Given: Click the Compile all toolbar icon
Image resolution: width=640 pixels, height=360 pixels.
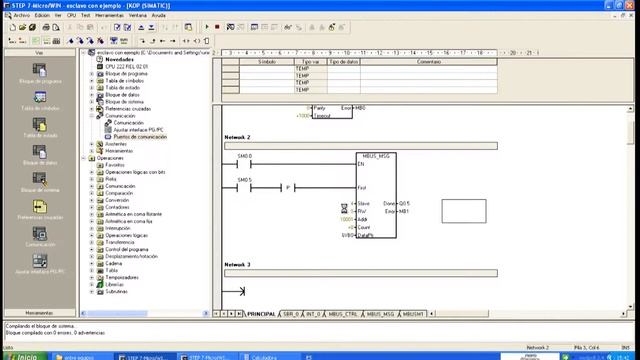Looking at the screenshot, I should (127, 27).
